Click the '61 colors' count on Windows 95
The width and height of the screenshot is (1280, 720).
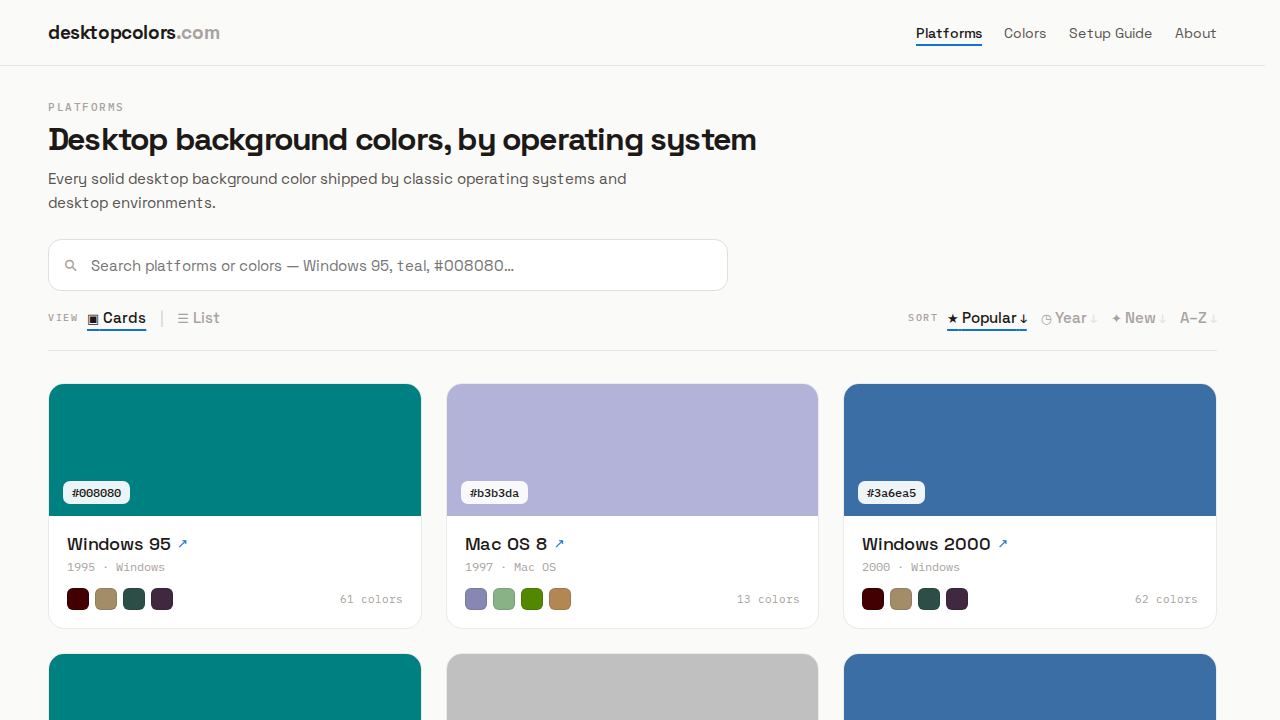pos(371,599)
